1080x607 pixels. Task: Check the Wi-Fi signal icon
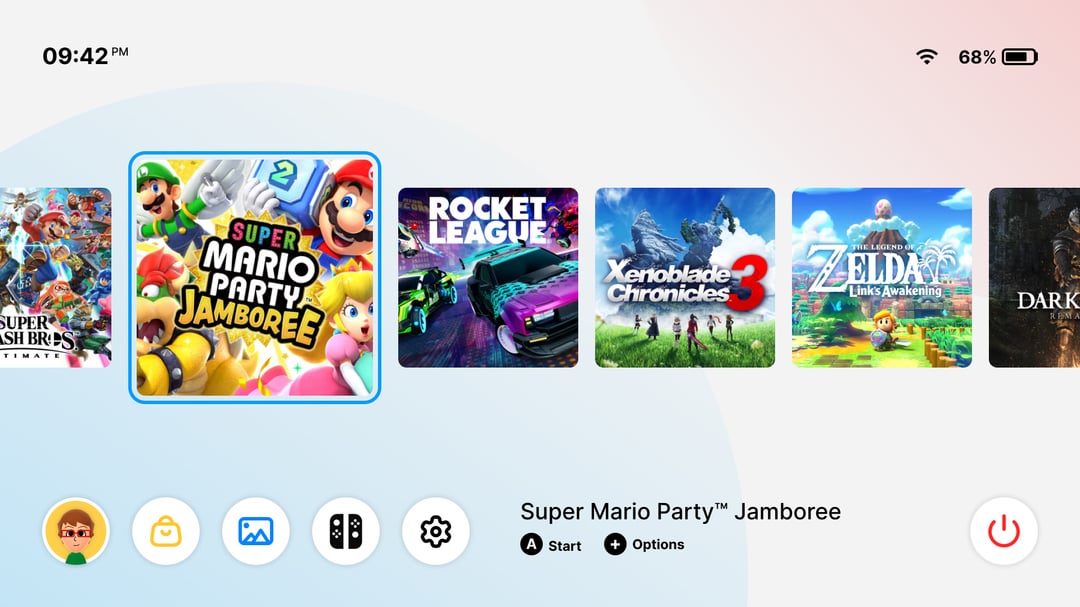927,56
